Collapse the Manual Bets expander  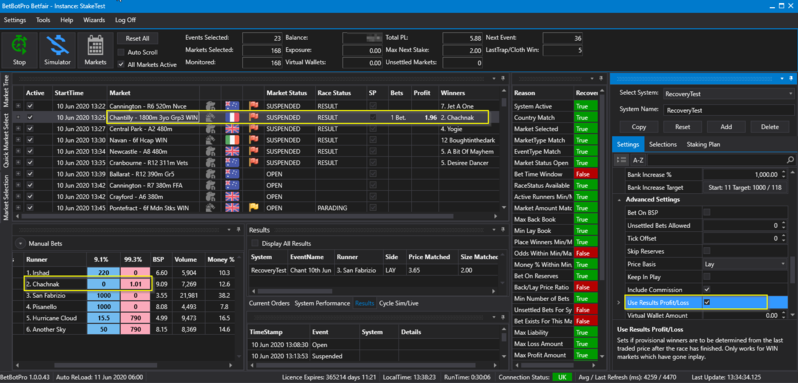[x=20, y=244]
